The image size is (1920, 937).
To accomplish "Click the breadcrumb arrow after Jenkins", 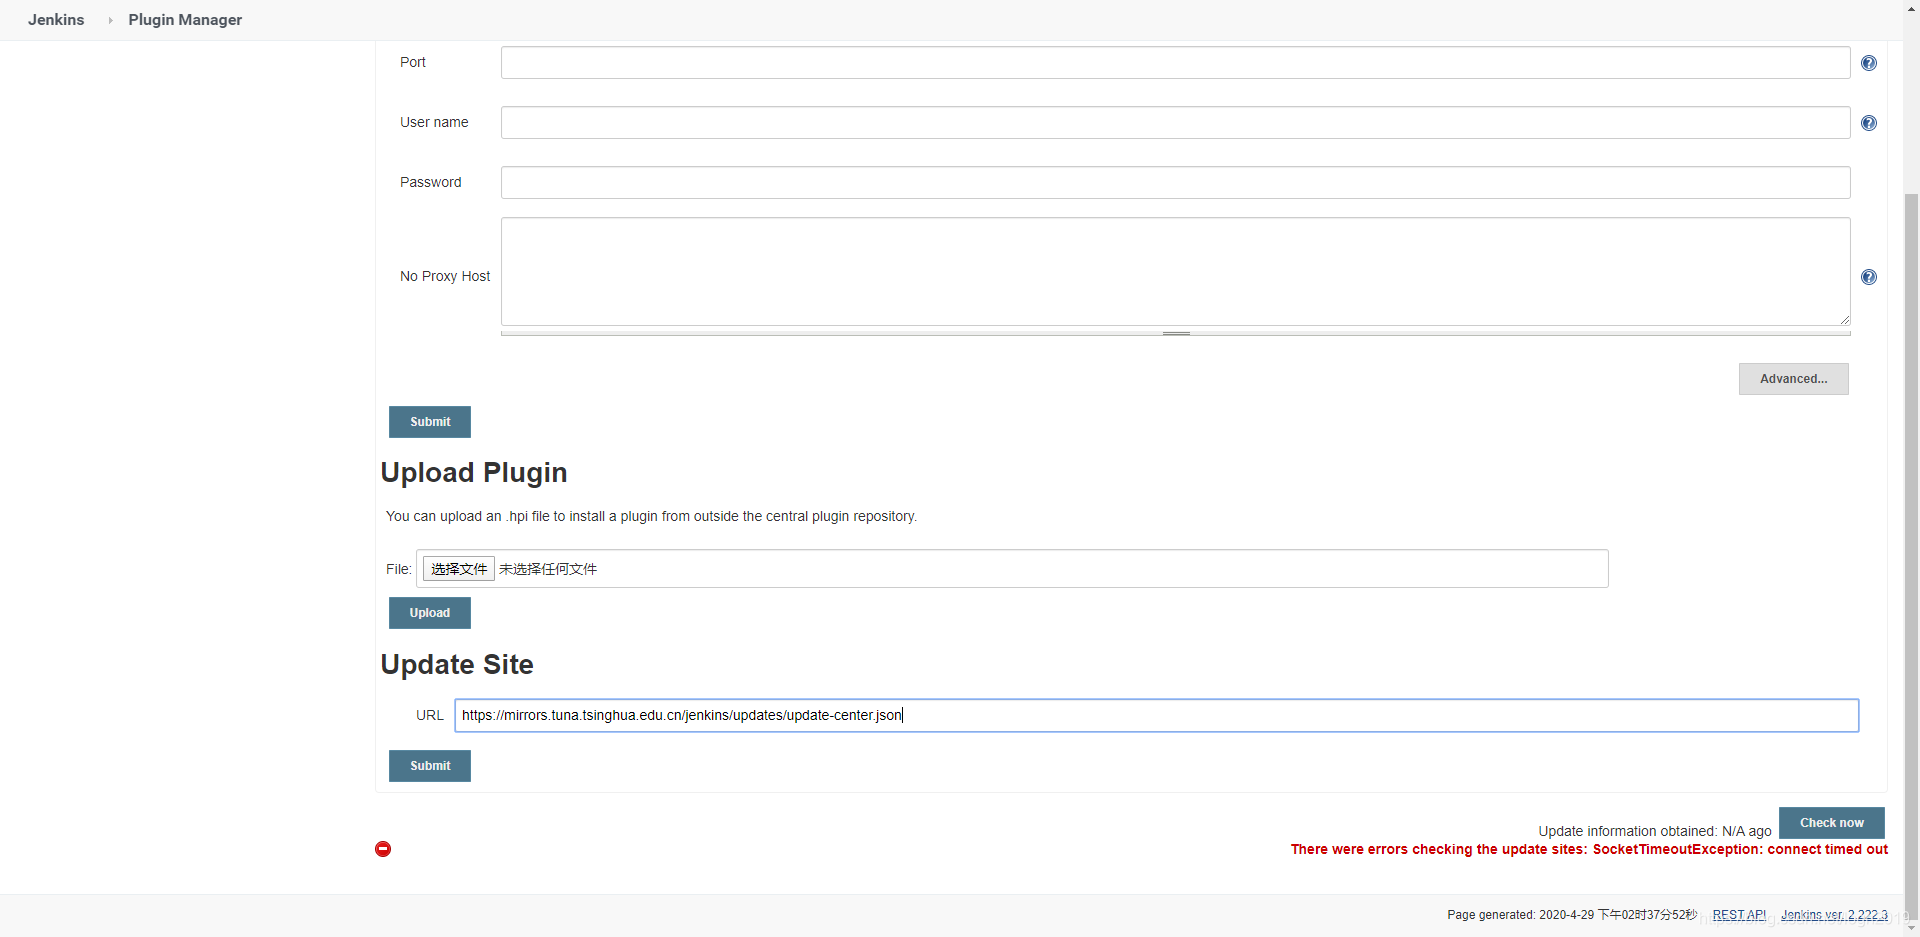I will pyautogui.click(x=110, y=20).
